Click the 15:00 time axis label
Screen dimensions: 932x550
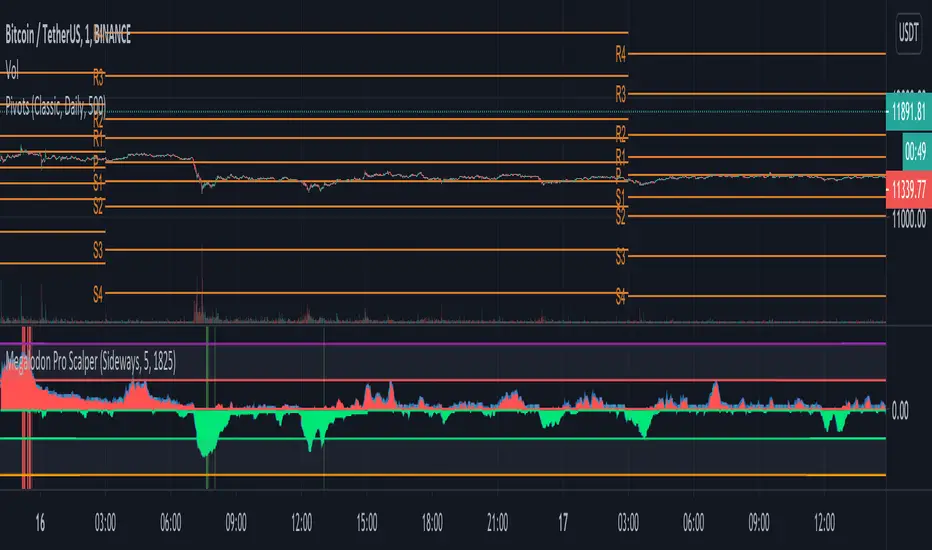point(367,523)
